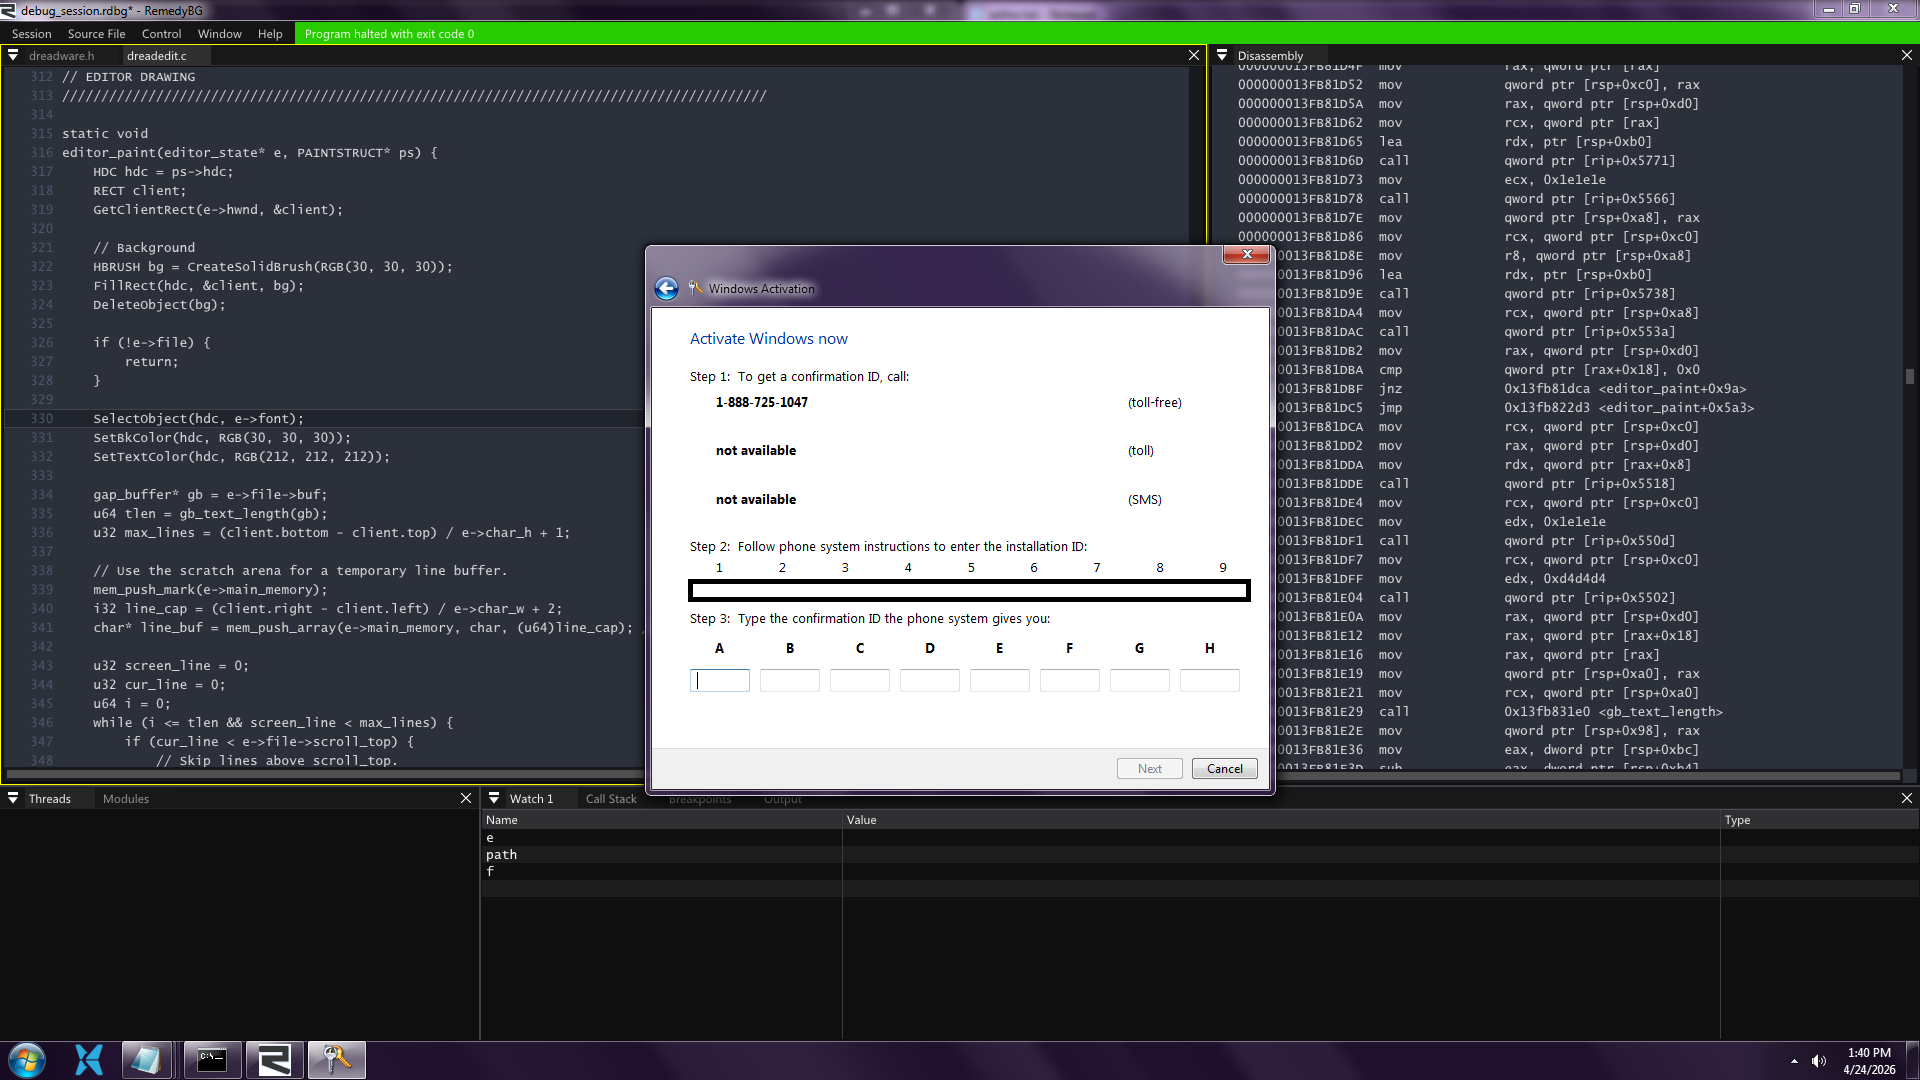The image size is (1920, 1080).
Task: Open Notepad from the taskbar
Action: coord(146,1060)
